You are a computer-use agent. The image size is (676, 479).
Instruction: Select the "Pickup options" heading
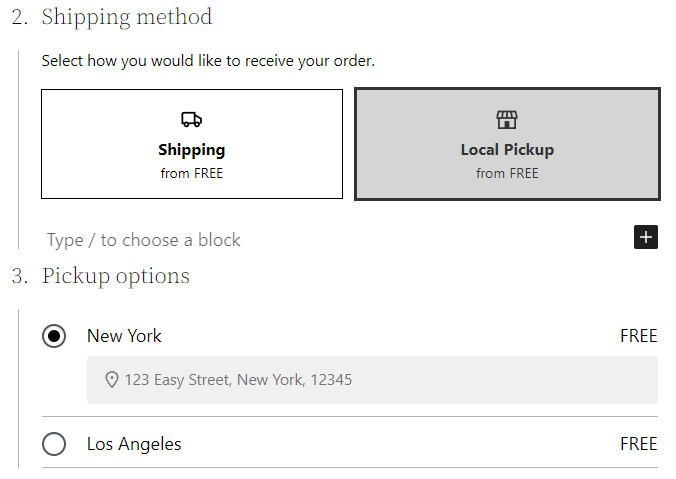[116, 276]
